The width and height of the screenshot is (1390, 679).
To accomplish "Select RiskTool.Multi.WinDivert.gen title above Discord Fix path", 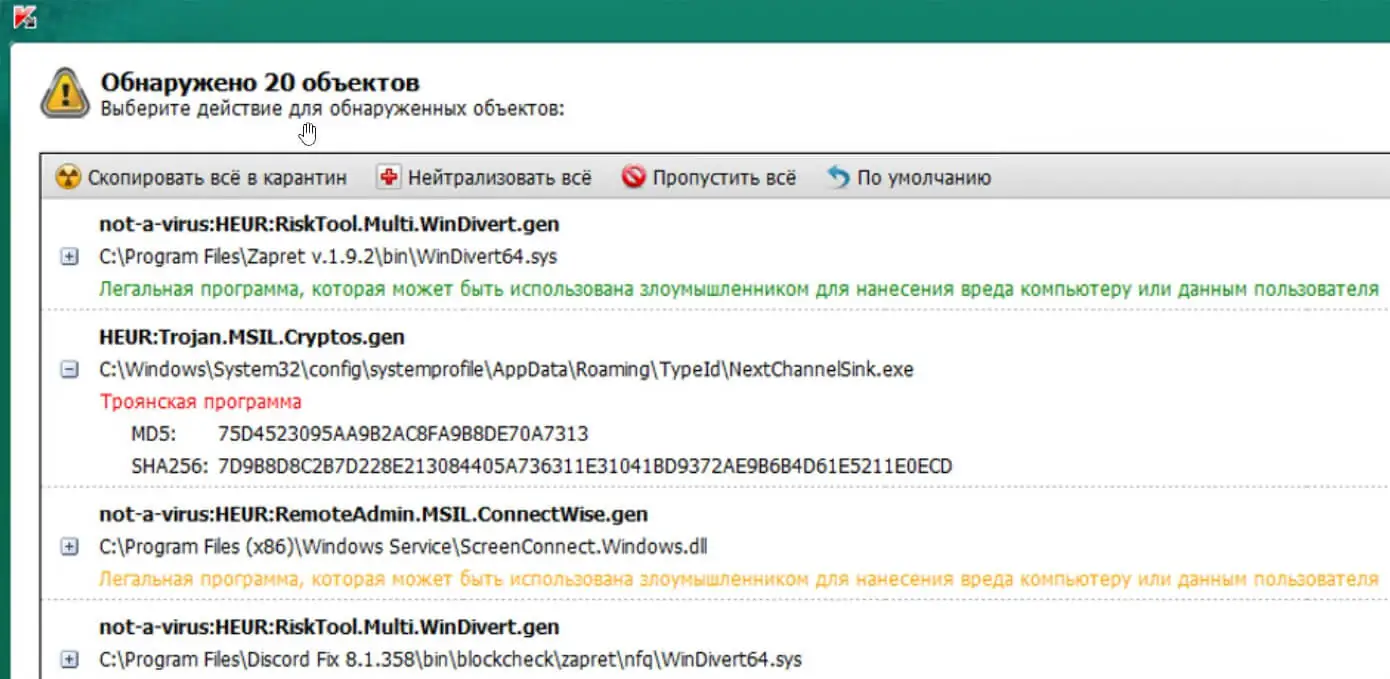I will (330, 627).
